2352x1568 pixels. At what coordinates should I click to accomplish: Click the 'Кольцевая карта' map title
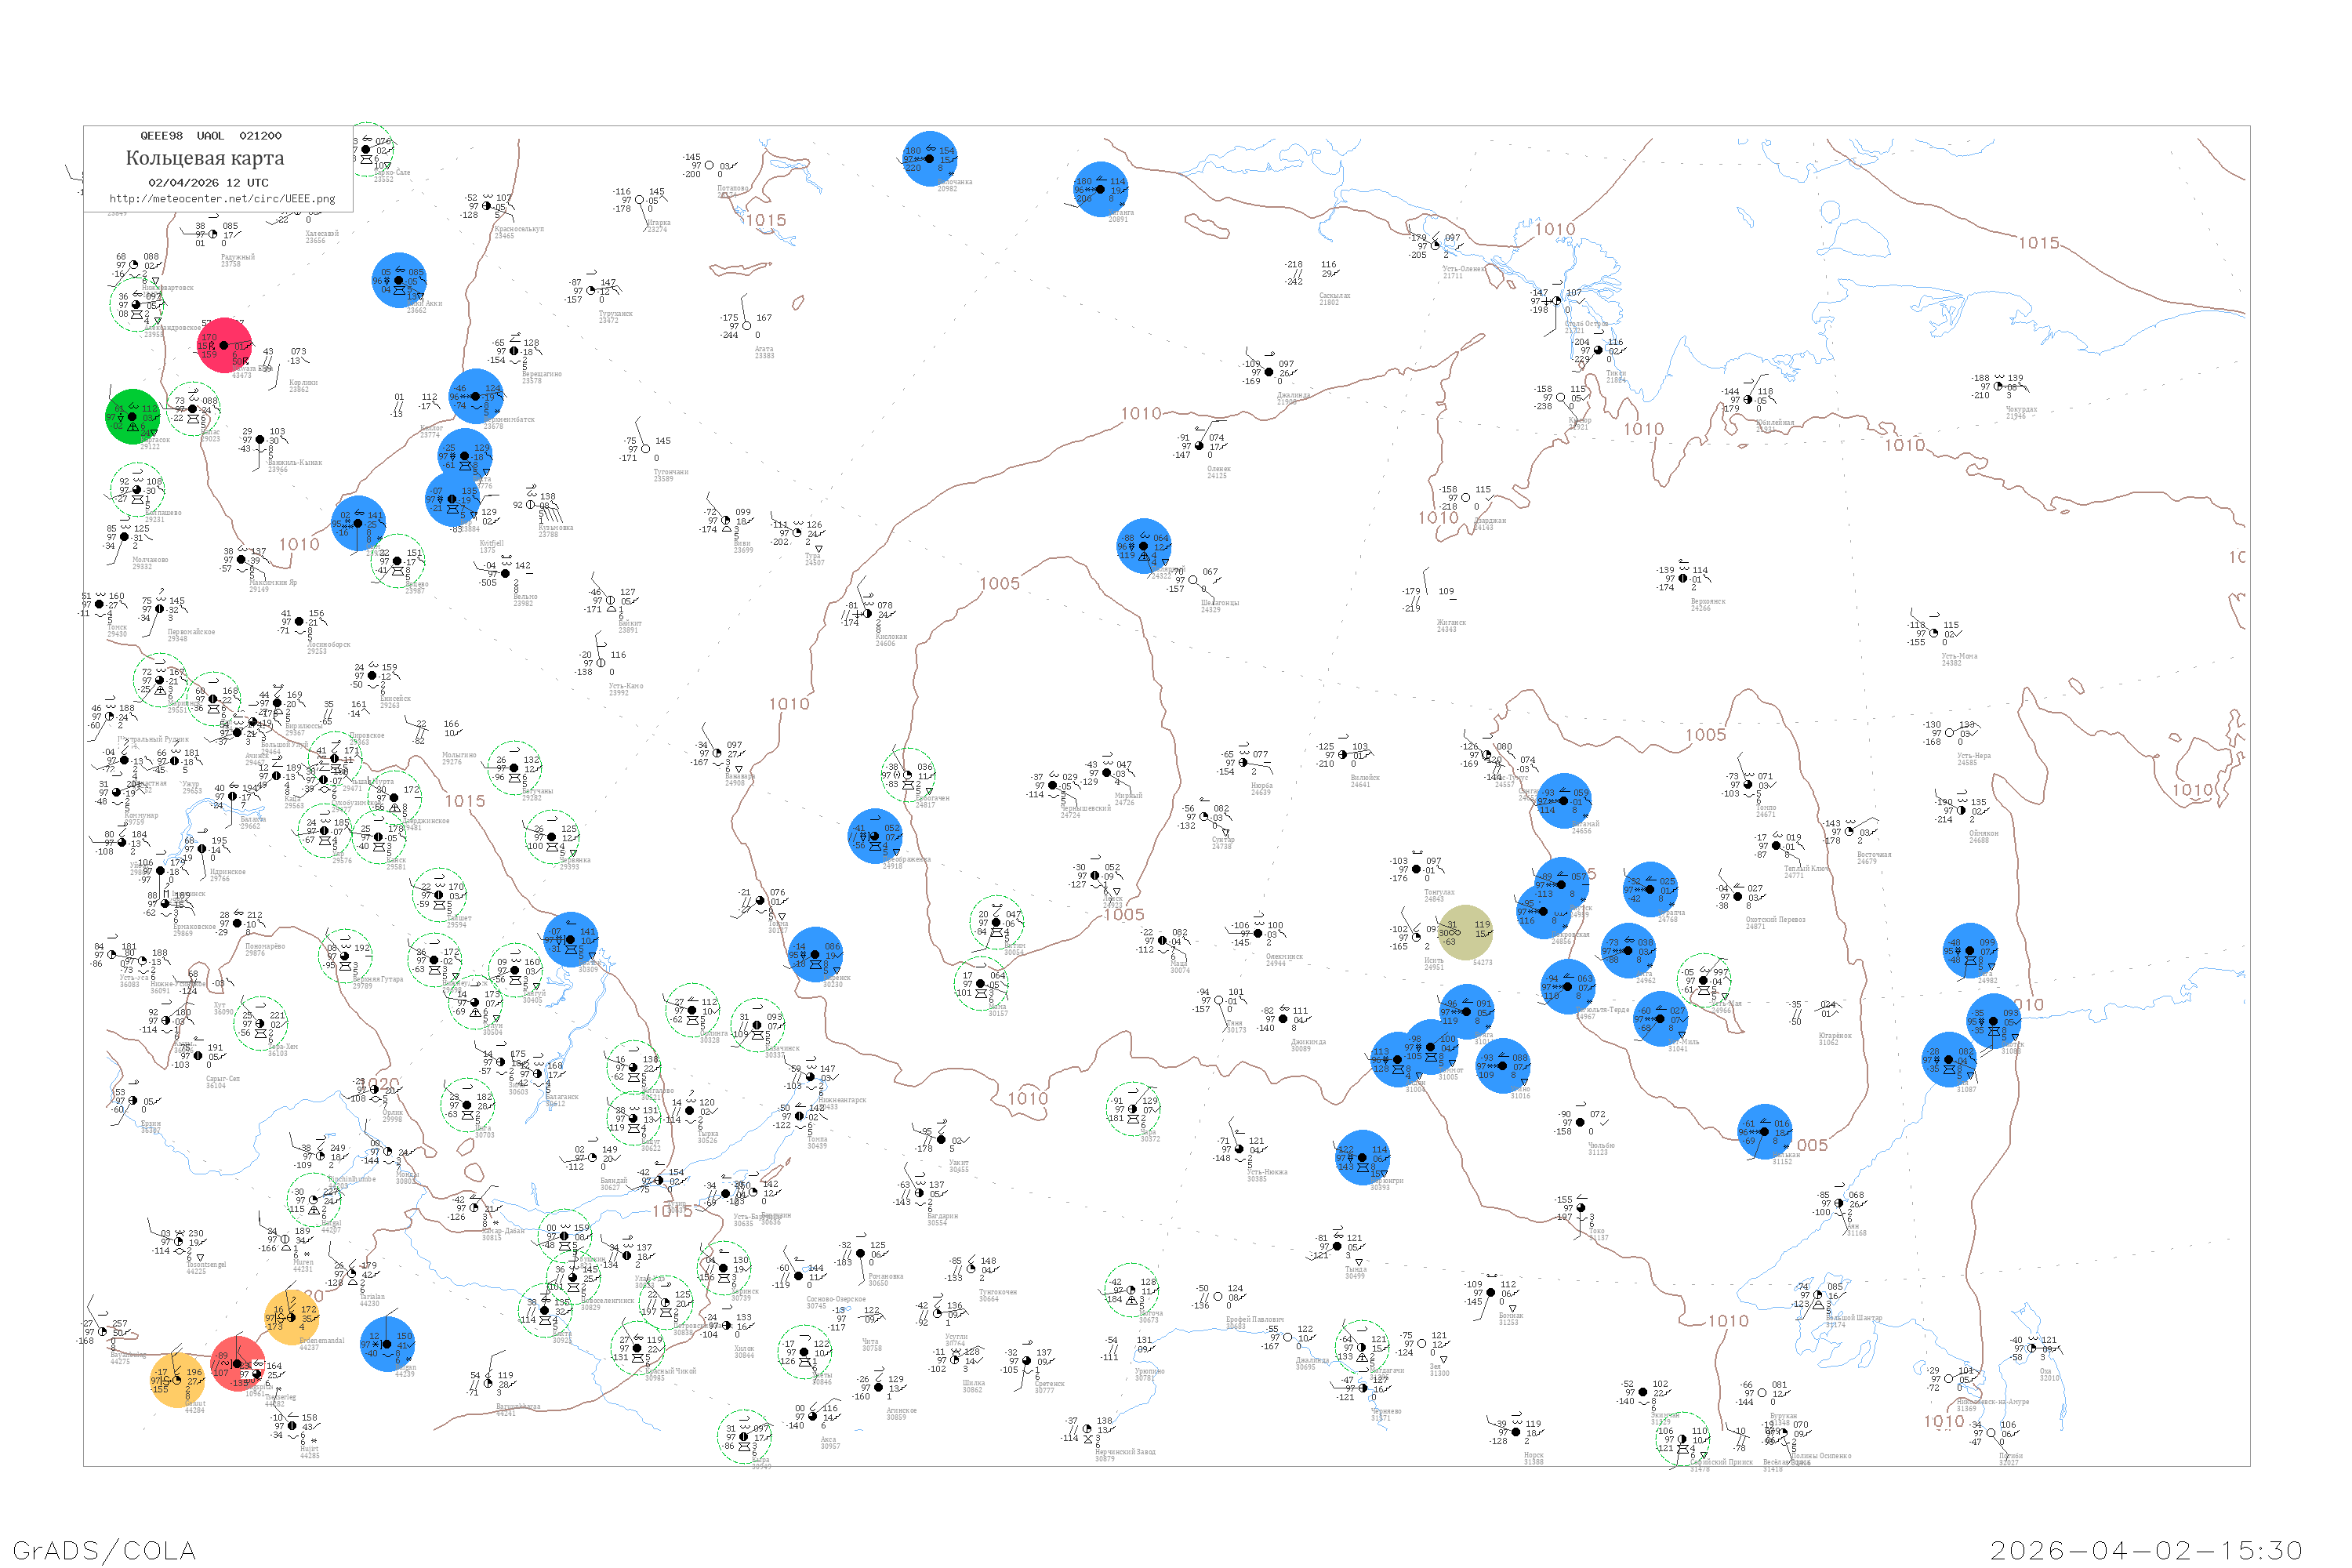[x=205, y=158]
